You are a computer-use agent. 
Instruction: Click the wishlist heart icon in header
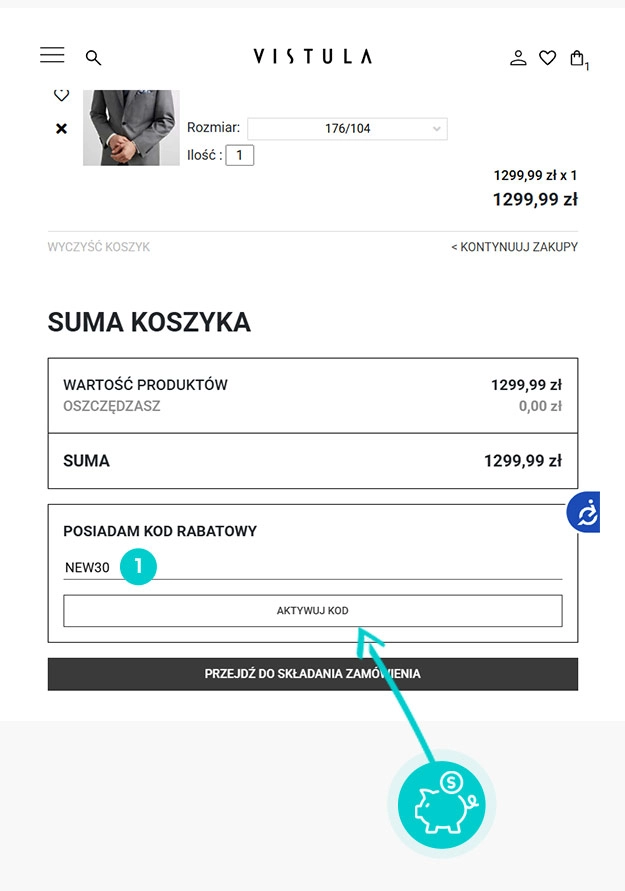coord(547,57)
